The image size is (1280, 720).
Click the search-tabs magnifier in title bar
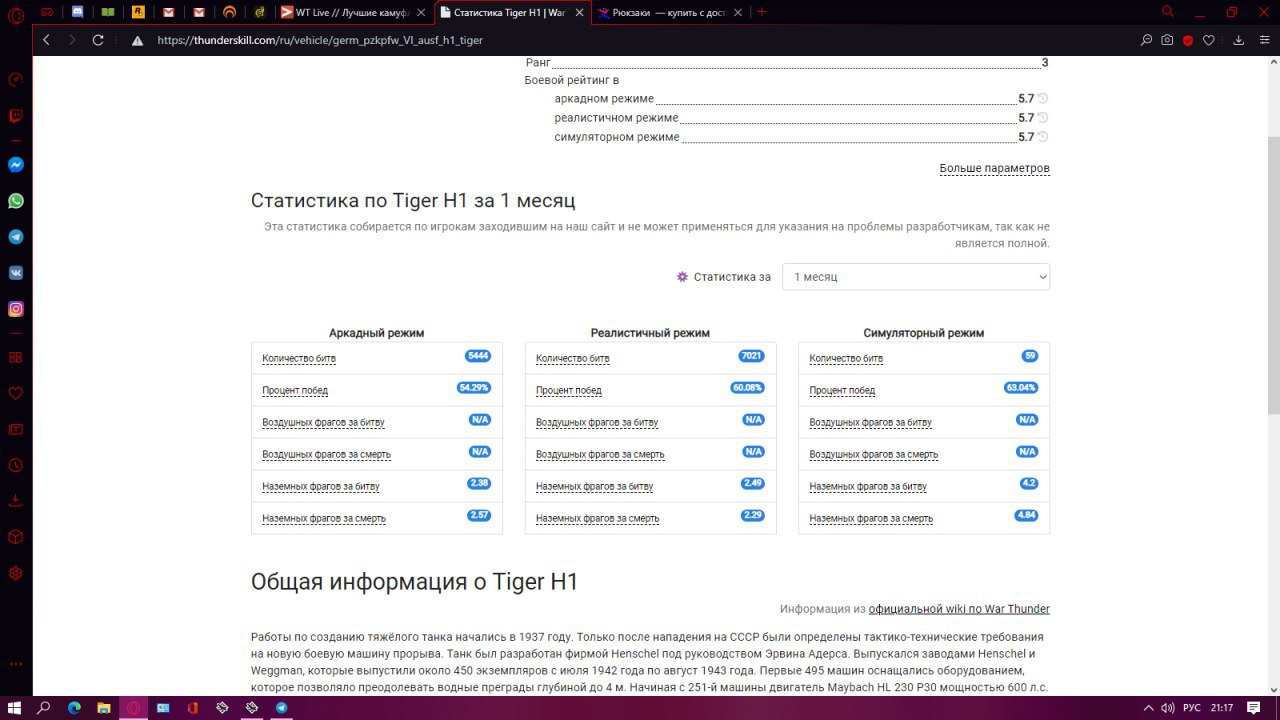point(1168,12)
